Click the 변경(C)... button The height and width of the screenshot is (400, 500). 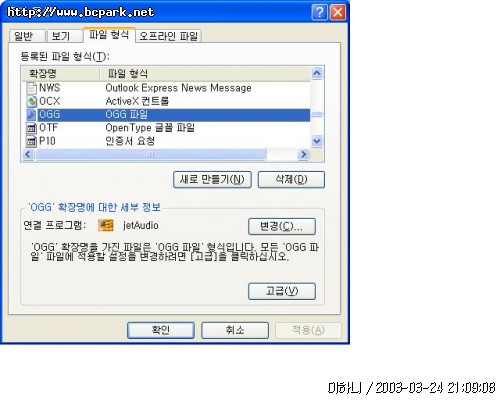282,226
